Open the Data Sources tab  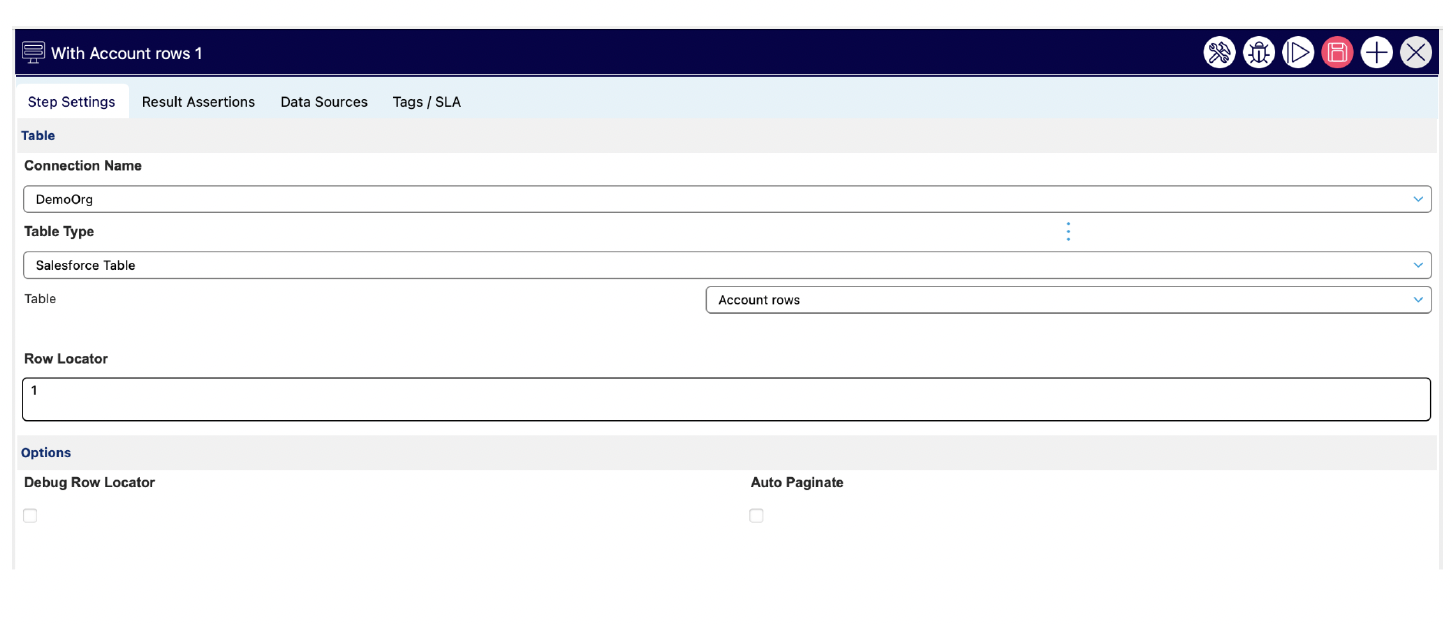pyautogui.click(x=324, y=102)
